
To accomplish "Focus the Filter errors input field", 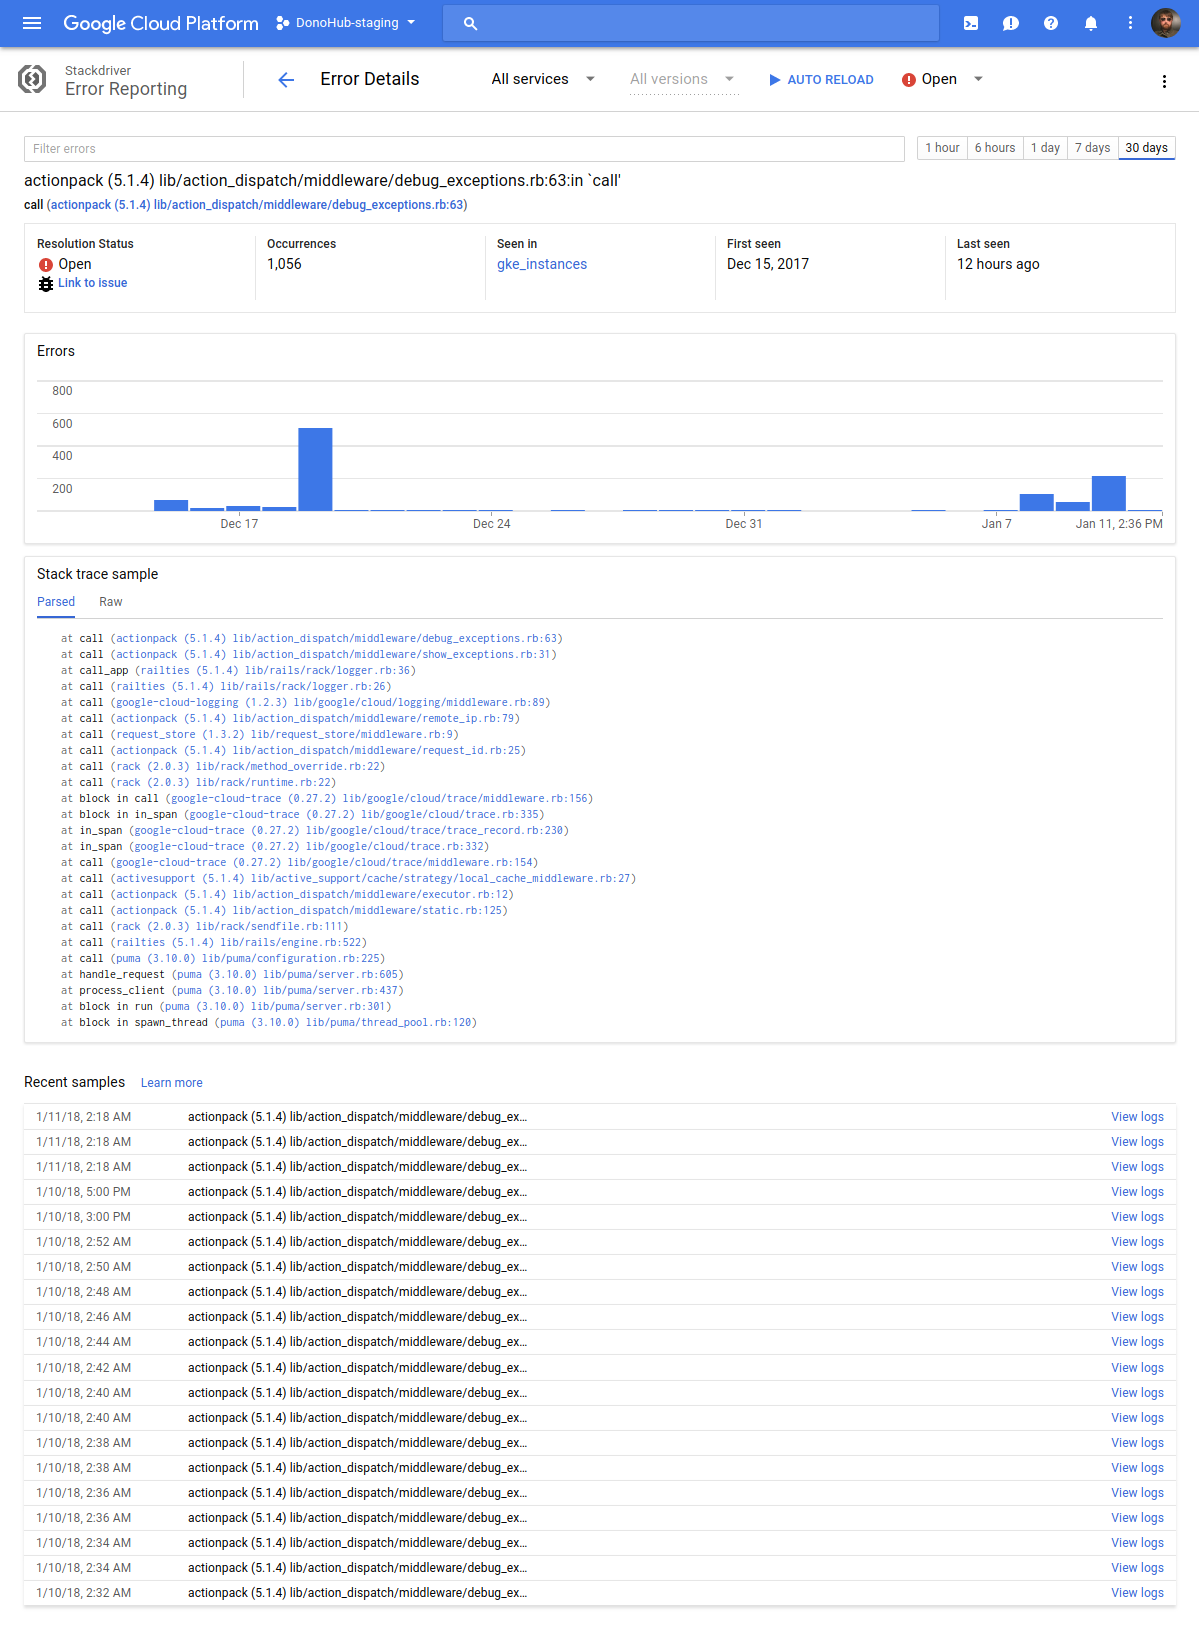I will (464, 149).
